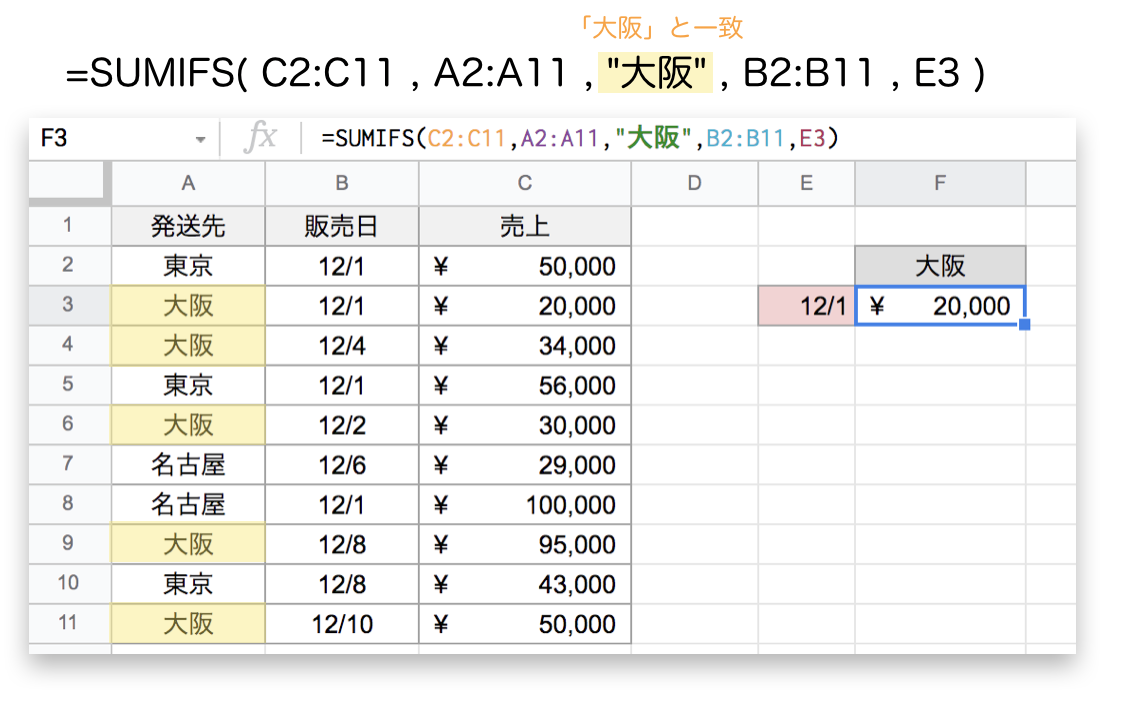Image resolution: width=1124 pixels, height=720 pixels.
Task: Select row 11 header
Action: pos(70,623)
